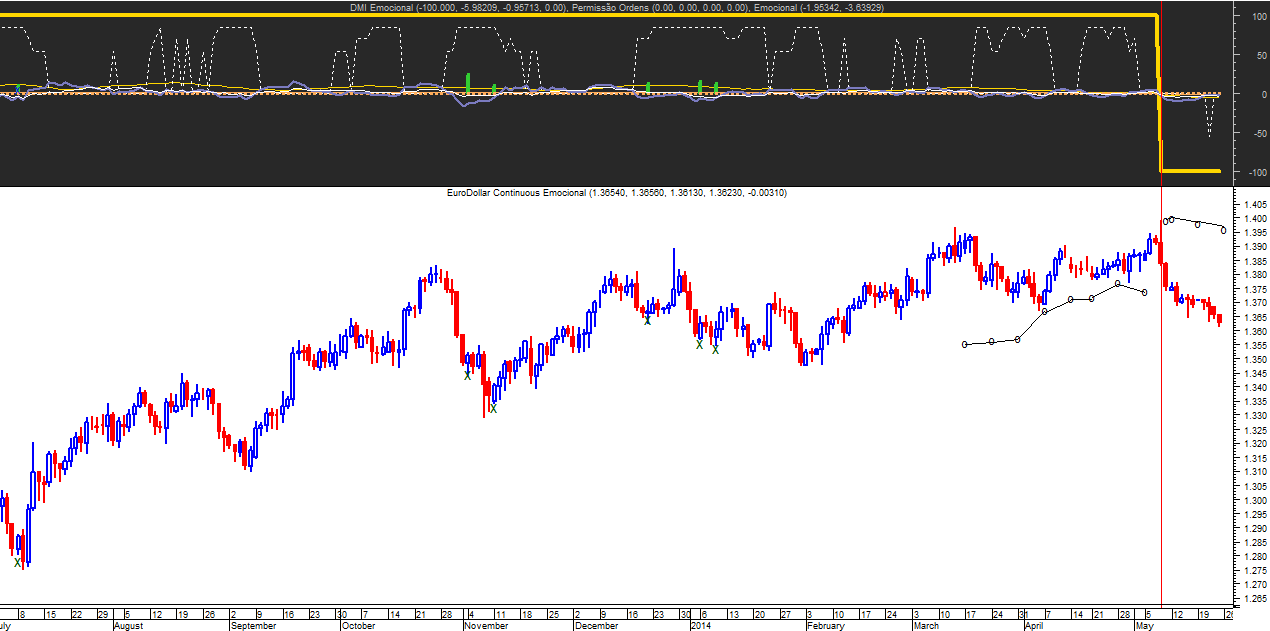The height and width of the screenshot is (631, 1270).
Task: Click the August month label on time axis
Action: click(x=128, y=626)
